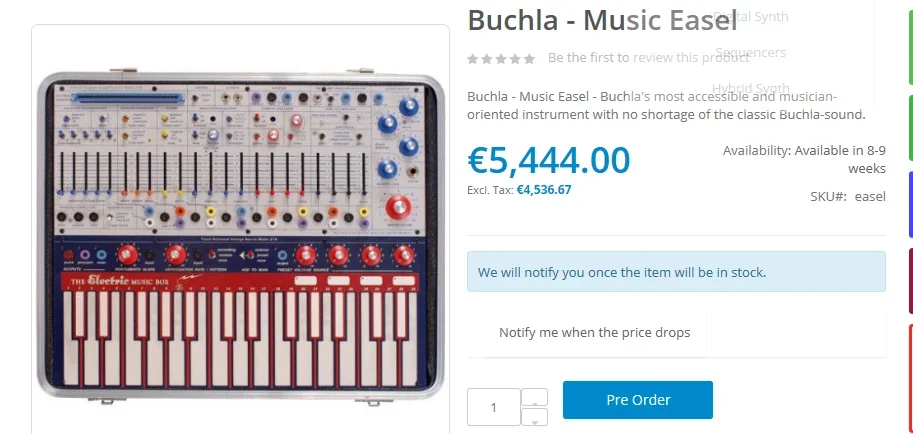Click the €5,444.00 price
The image size is (913, 434).
pyautogui.click(x=549, y=160)
